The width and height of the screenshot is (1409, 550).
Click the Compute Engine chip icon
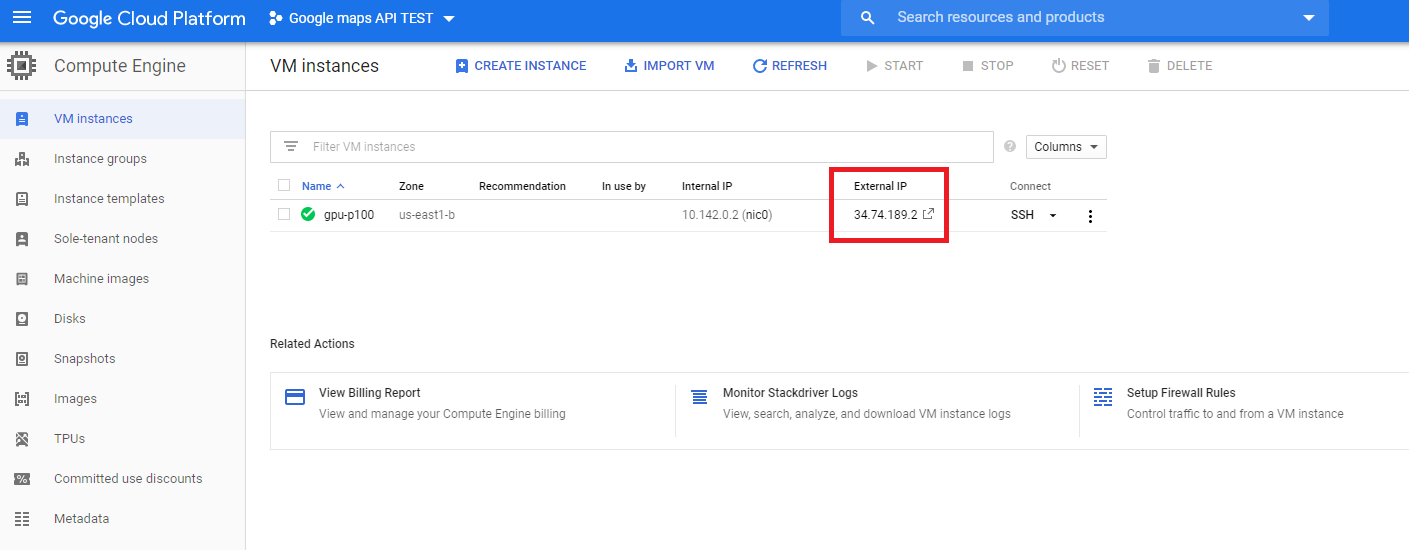click(22, 66)
